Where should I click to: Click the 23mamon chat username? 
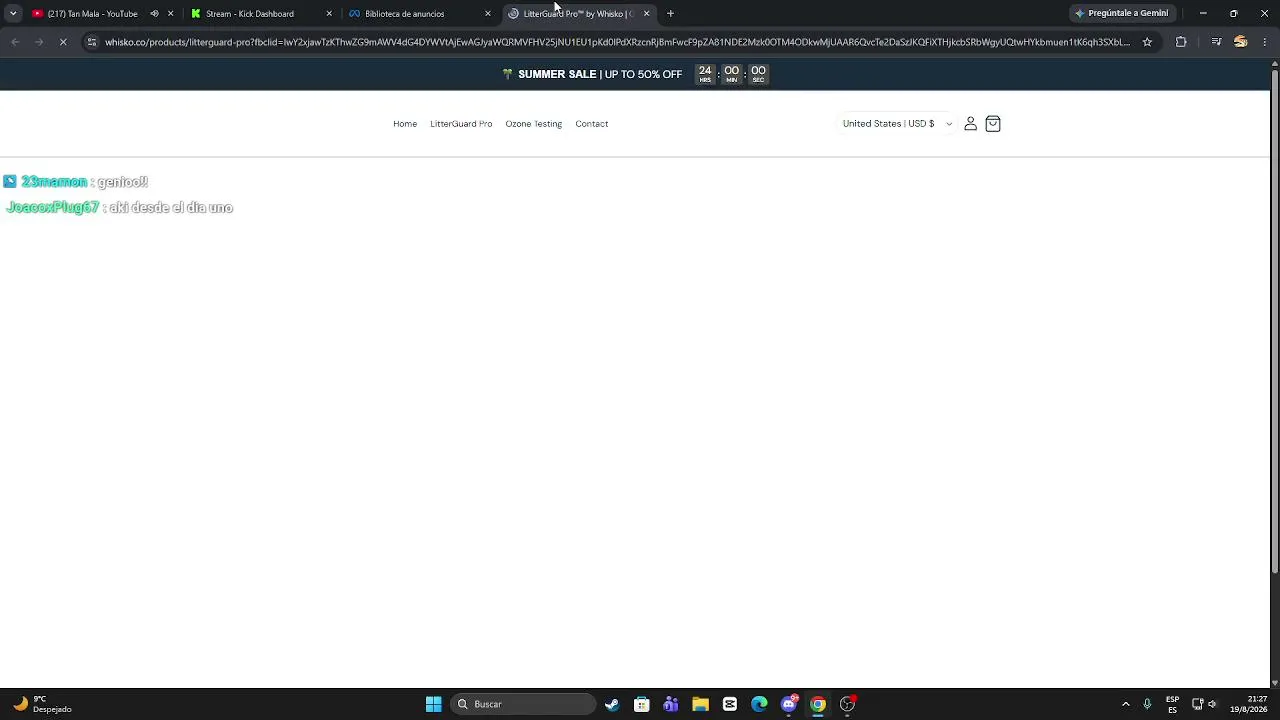point(54,182)
